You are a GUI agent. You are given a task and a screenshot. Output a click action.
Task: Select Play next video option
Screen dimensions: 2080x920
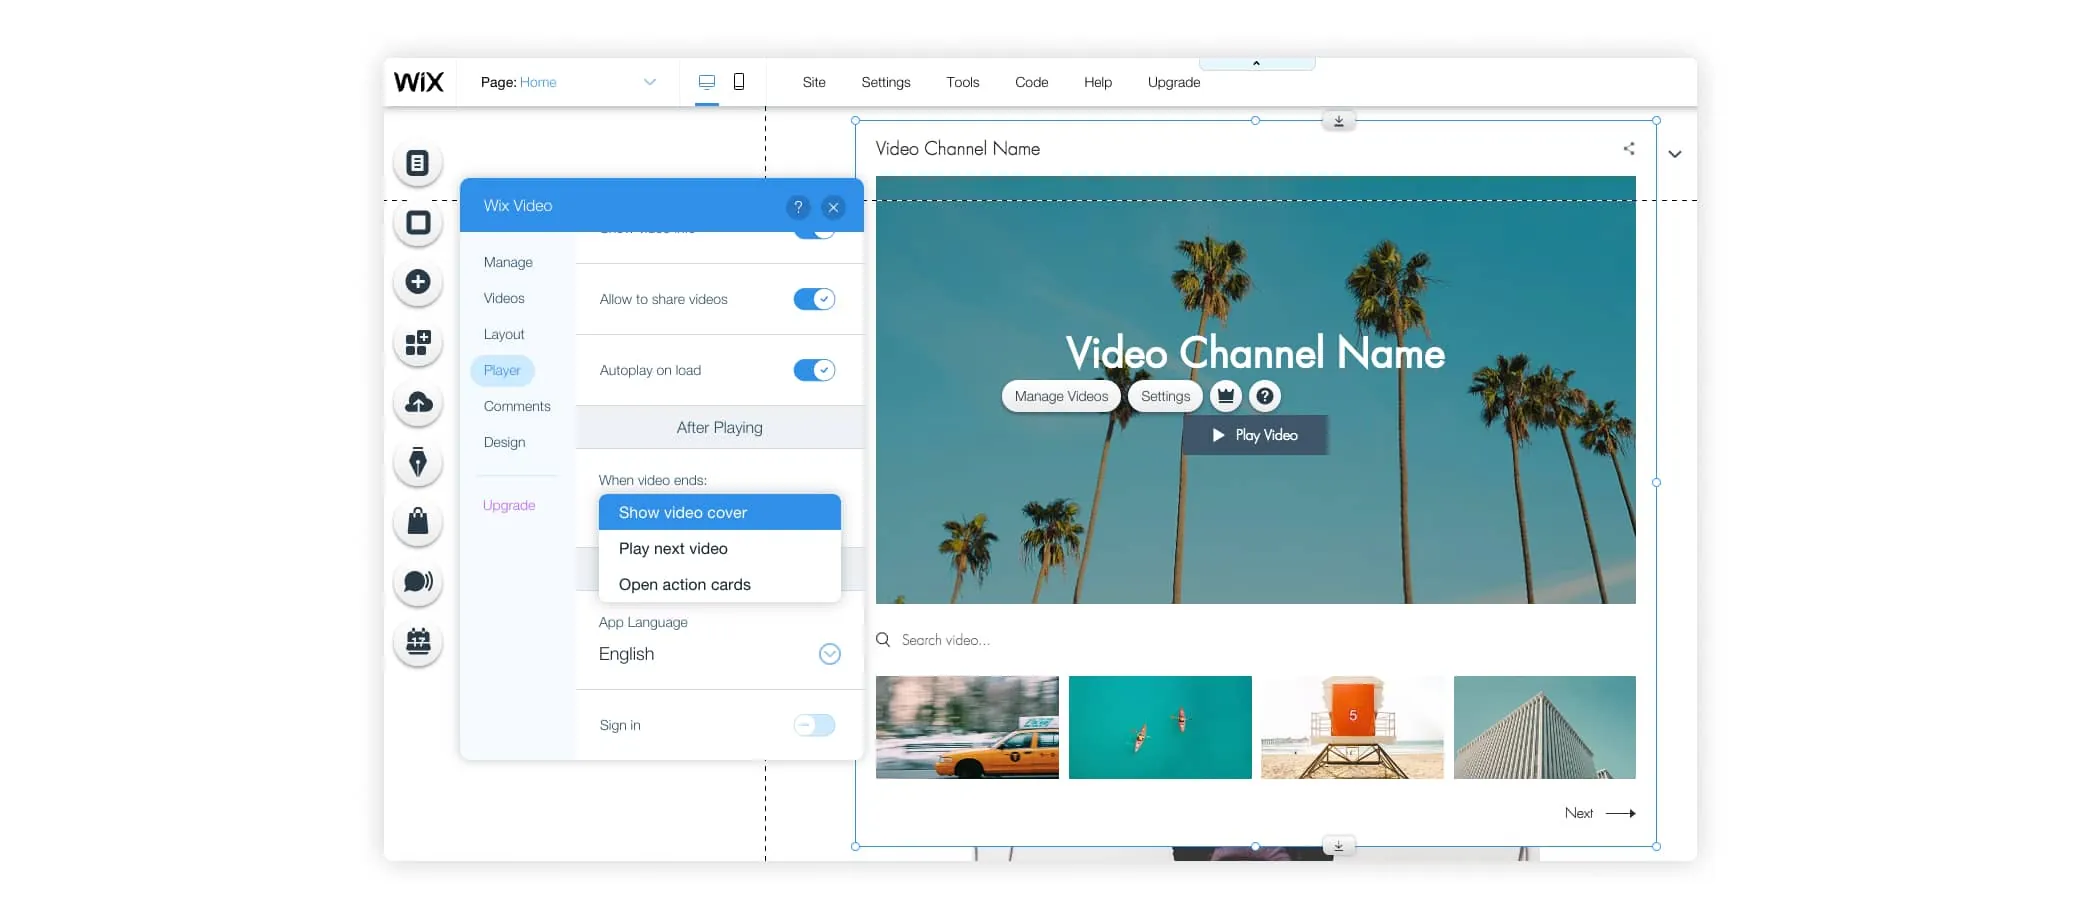[673, 549]
